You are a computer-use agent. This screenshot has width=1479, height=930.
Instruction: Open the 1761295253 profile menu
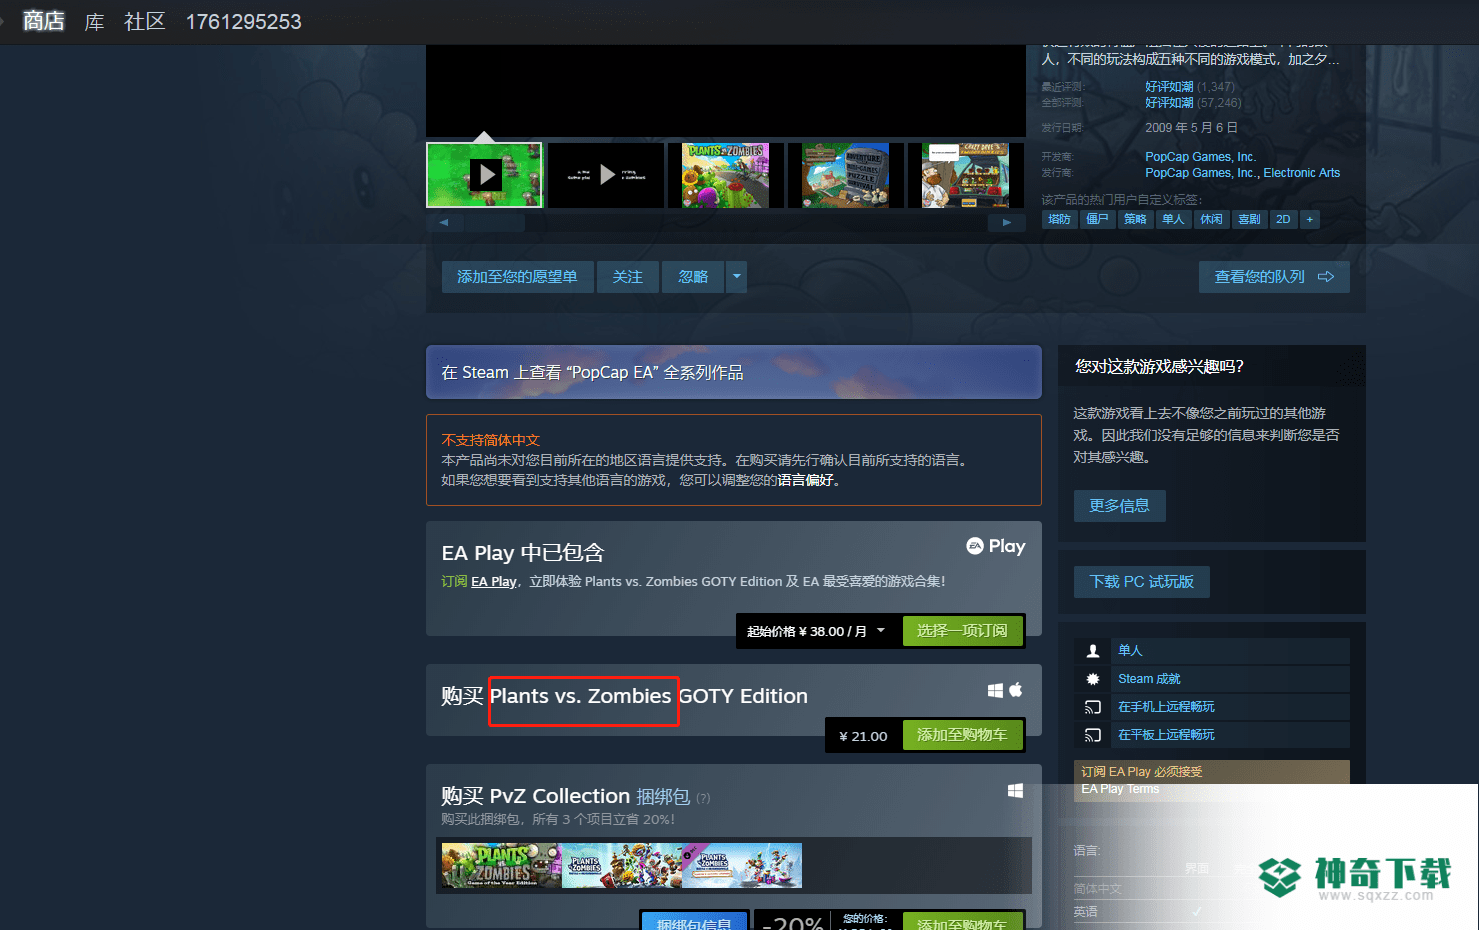pos(243,21)
